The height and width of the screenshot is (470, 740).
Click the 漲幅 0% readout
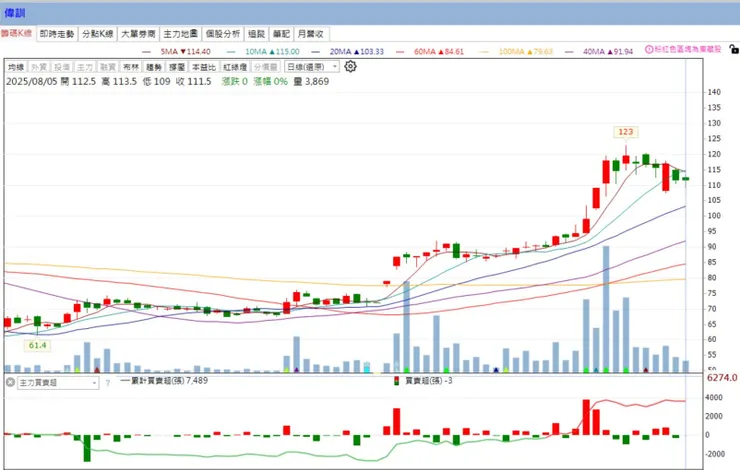point(270,82)
